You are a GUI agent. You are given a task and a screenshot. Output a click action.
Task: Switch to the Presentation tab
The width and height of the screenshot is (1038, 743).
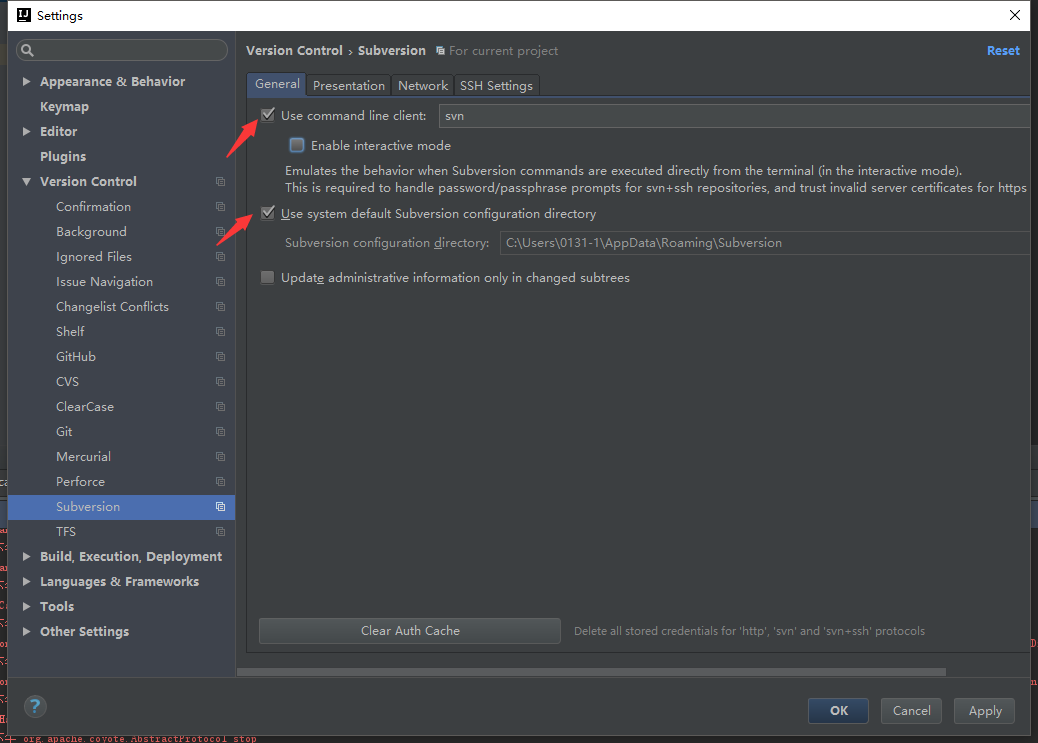349,85
